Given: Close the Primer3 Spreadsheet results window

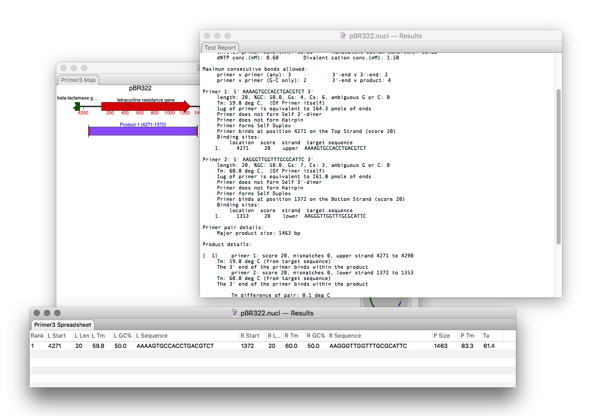Looking at the screenshot, I should pos(38,313).
